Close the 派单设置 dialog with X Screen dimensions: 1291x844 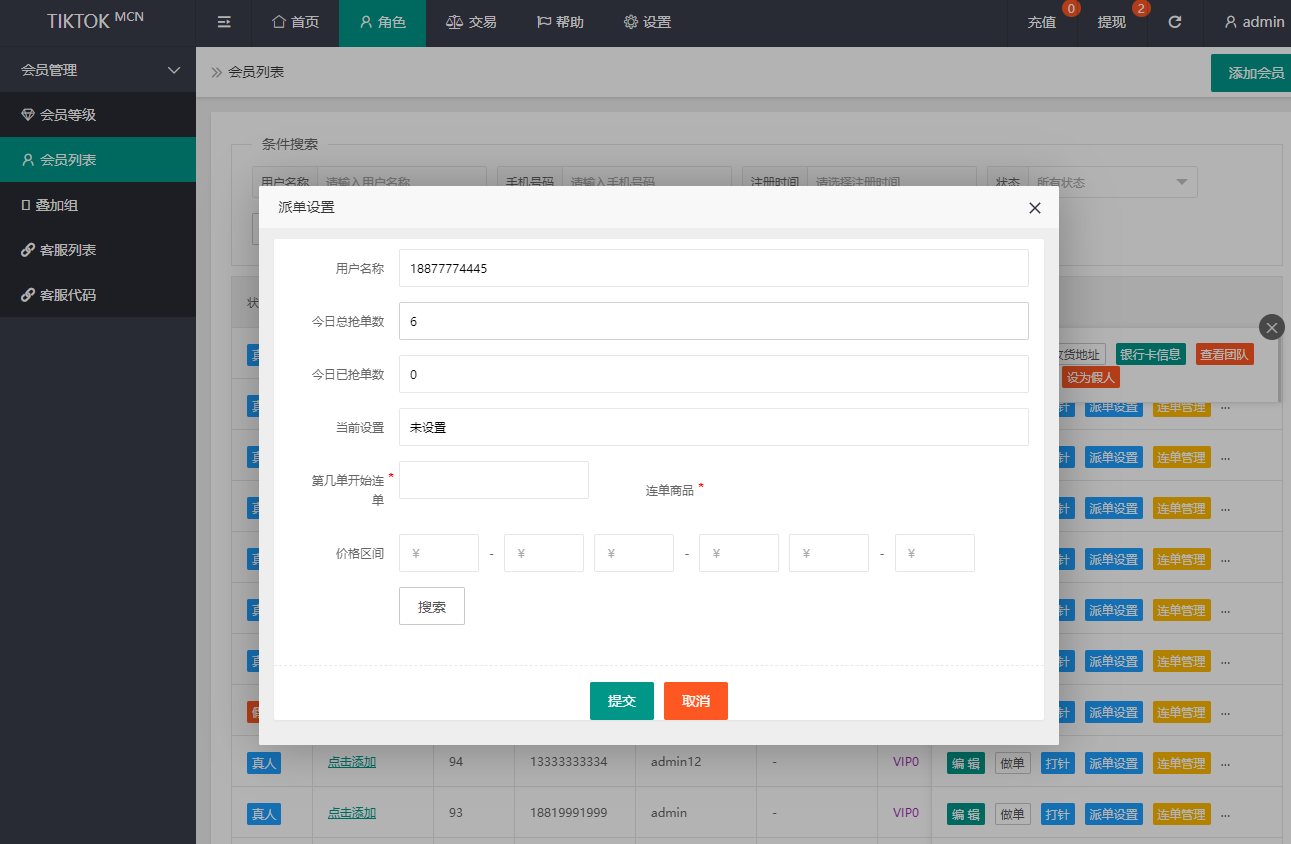pos(1034,208)
